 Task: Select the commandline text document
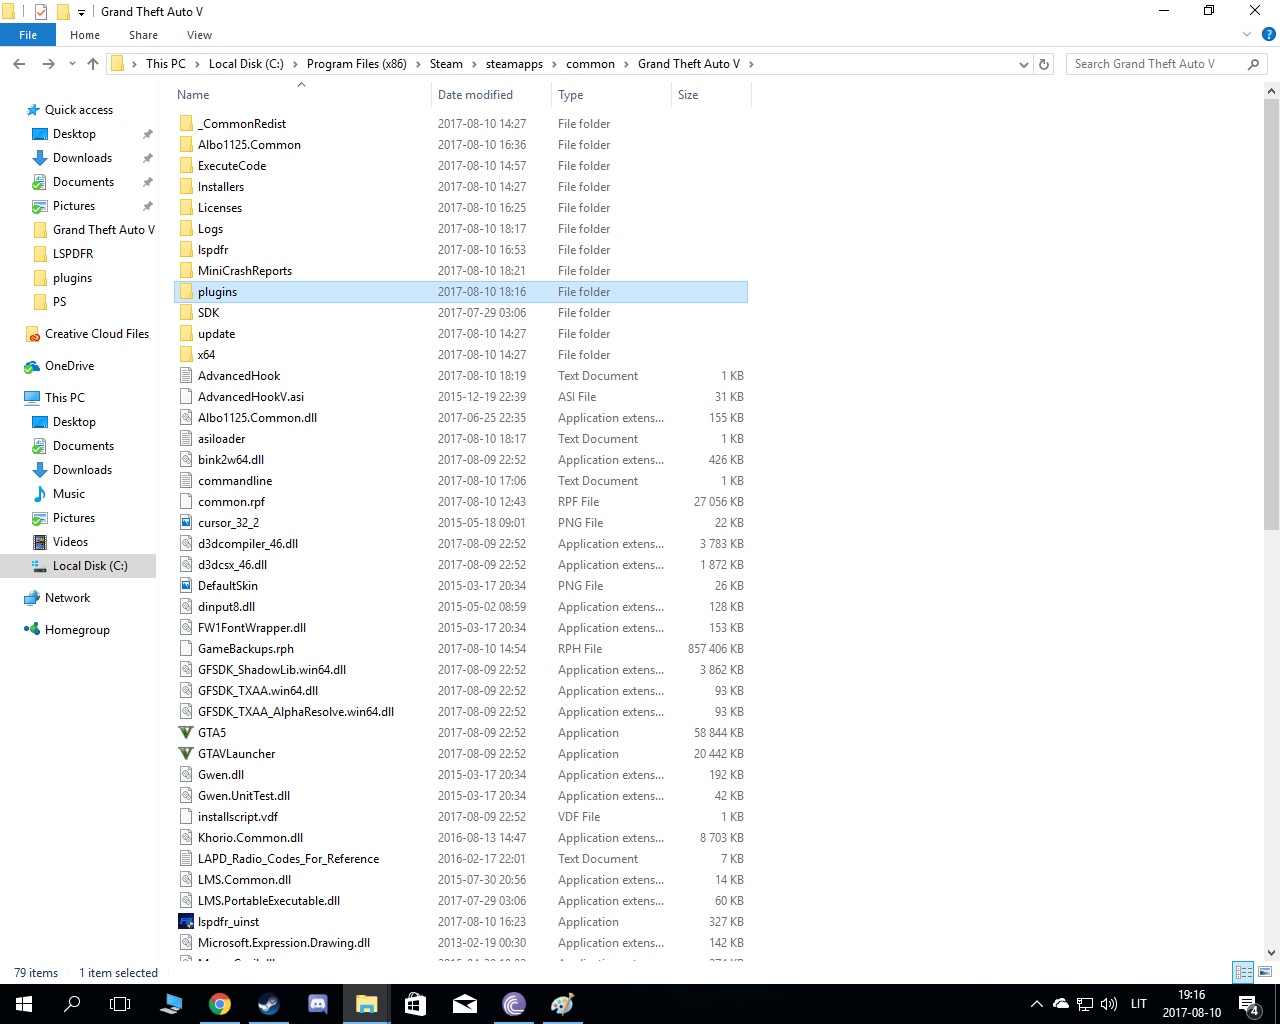(461, 481)
